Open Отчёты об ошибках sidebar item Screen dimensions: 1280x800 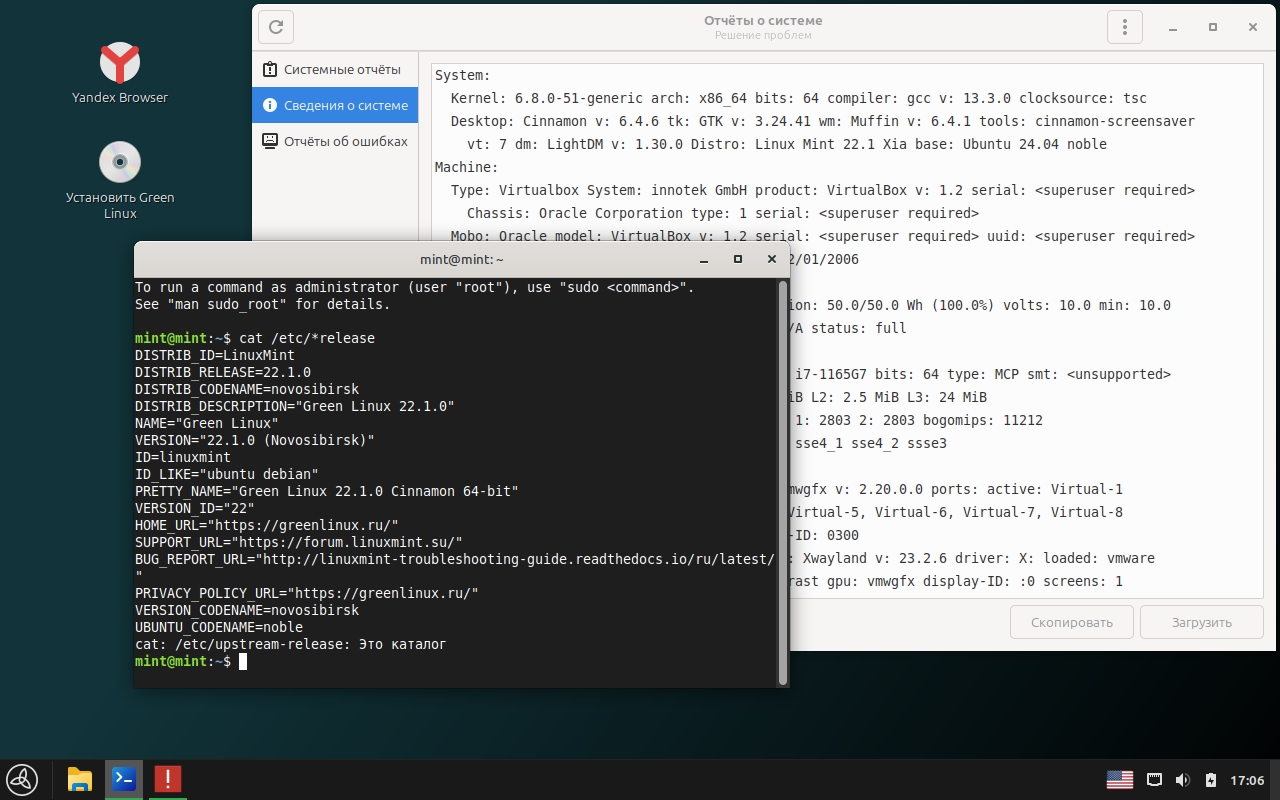pos(335,141)
